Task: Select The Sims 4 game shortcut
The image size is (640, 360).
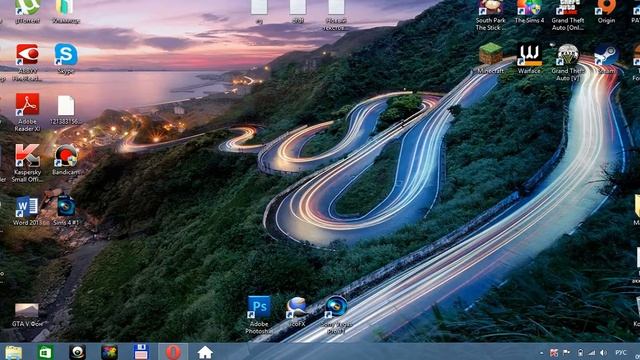Action: (x=529, y=12)
